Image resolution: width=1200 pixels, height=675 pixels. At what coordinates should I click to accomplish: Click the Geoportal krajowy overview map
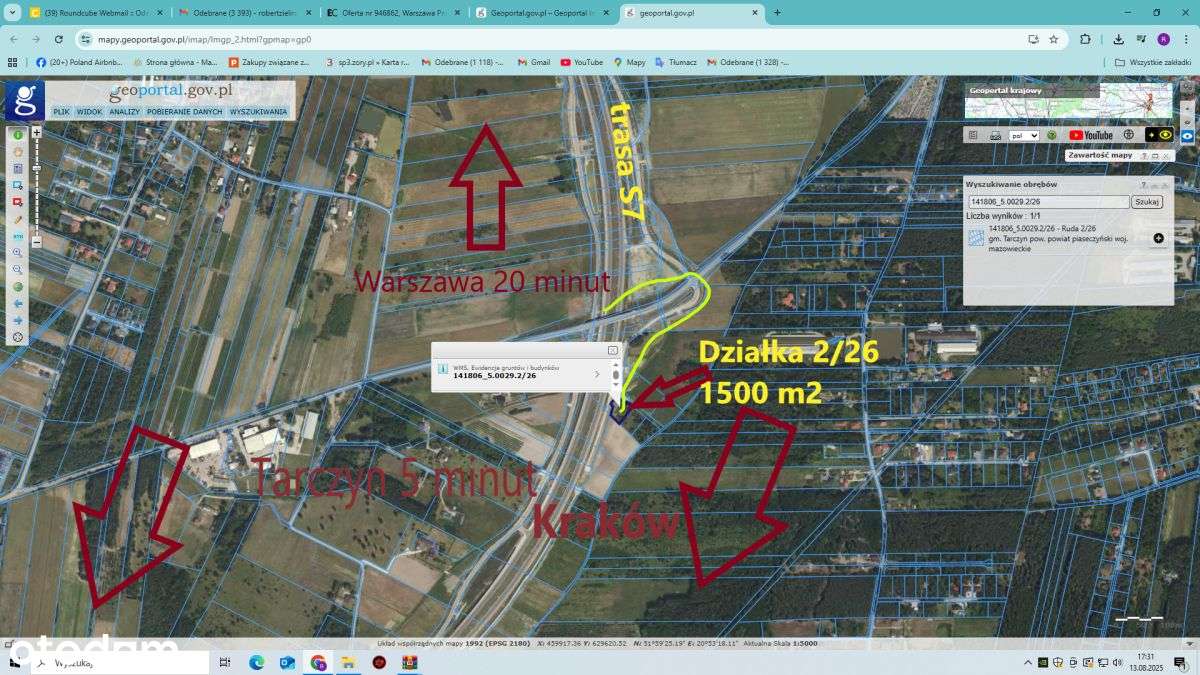(1068, 101)
